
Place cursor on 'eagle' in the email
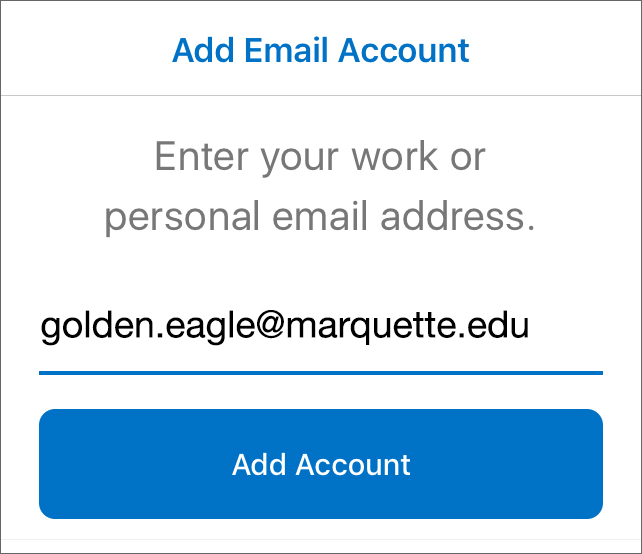pos(185,328)
